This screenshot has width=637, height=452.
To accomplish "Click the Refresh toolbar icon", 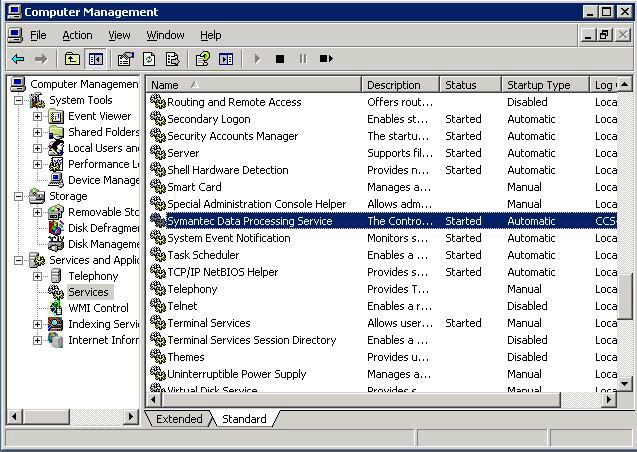I will (x=149, y=59).
